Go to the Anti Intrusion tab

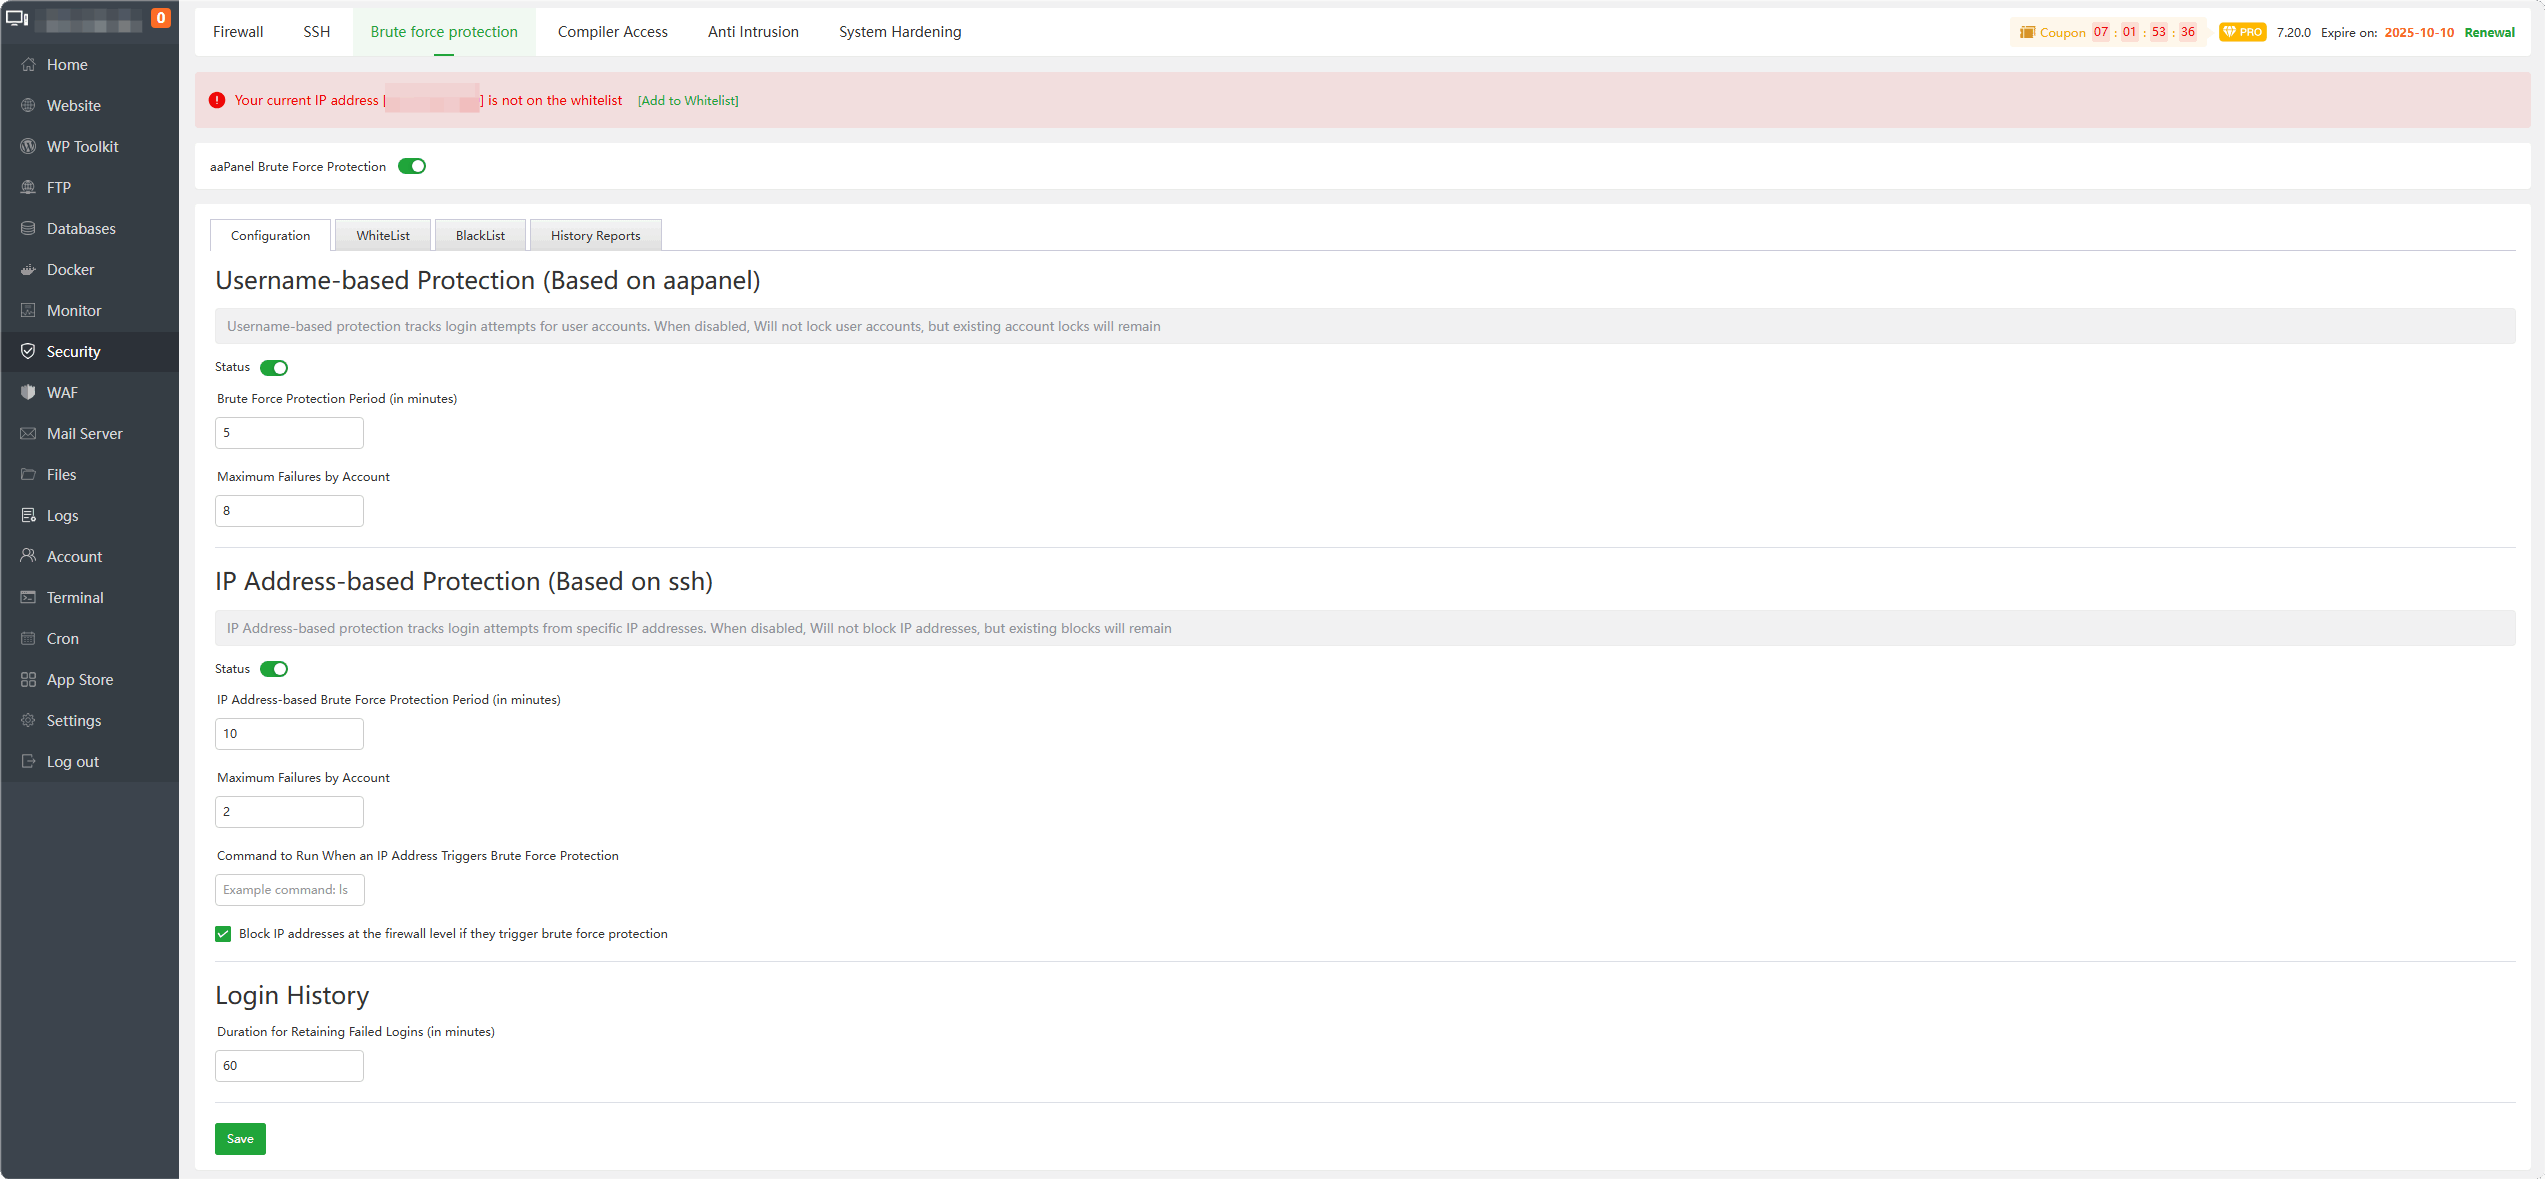[753, 32]
